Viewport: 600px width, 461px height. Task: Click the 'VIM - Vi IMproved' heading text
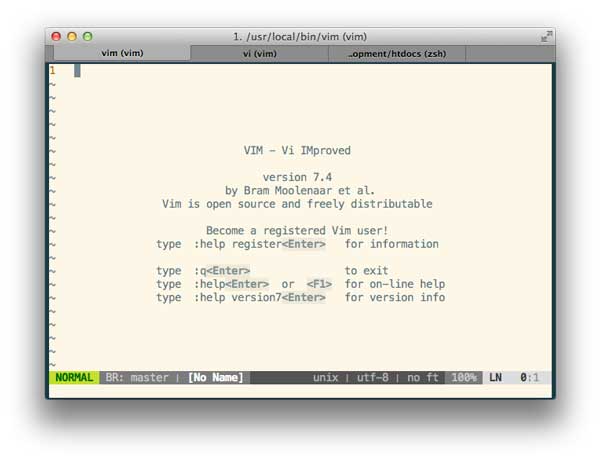pyautogui.click(x=297, y=150)
